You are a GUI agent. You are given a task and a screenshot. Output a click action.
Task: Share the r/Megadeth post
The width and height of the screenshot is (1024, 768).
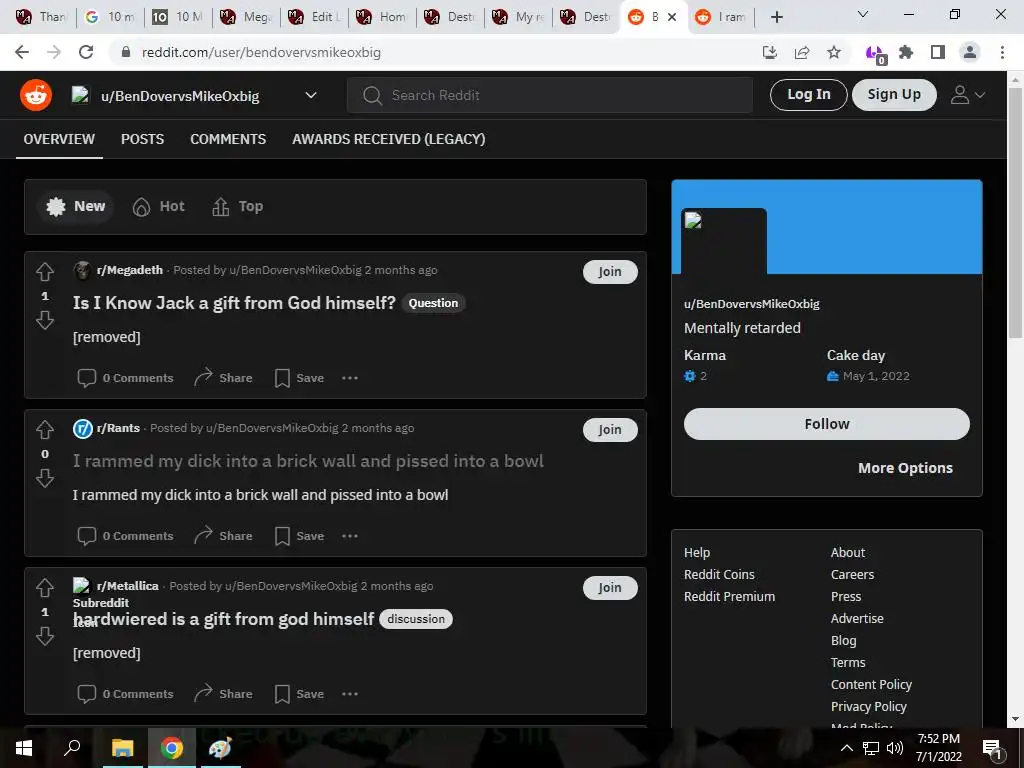click(223, 378)
